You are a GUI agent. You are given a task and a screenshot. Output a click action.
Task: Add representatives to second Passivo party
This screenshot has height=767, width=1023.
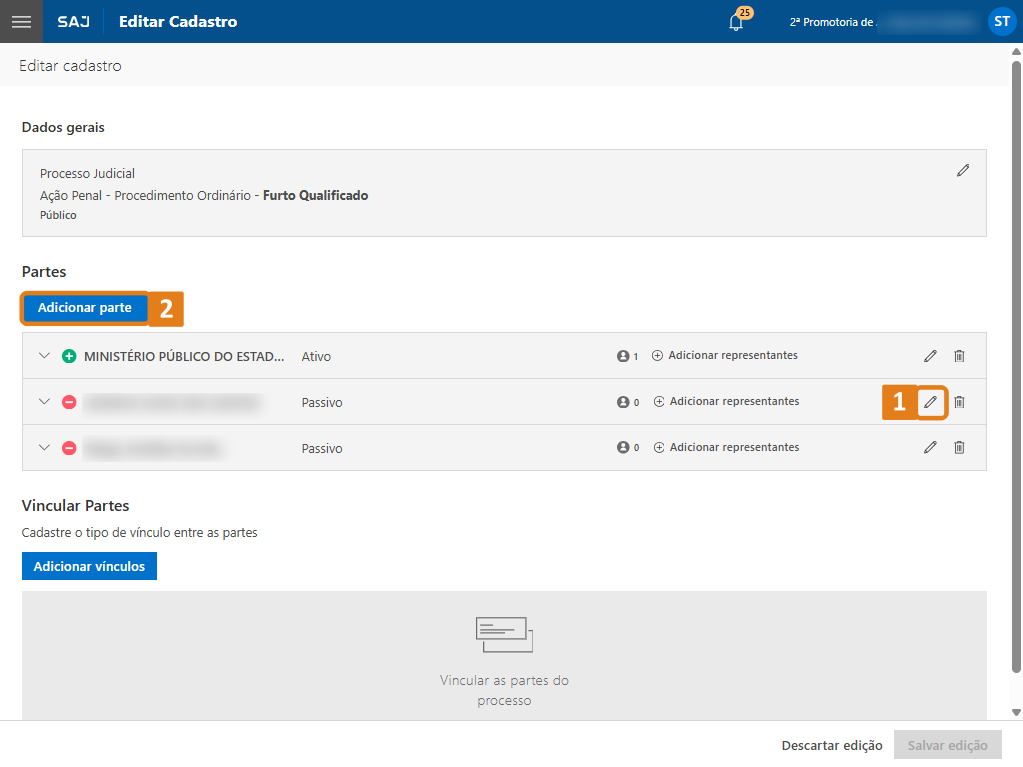725,448
